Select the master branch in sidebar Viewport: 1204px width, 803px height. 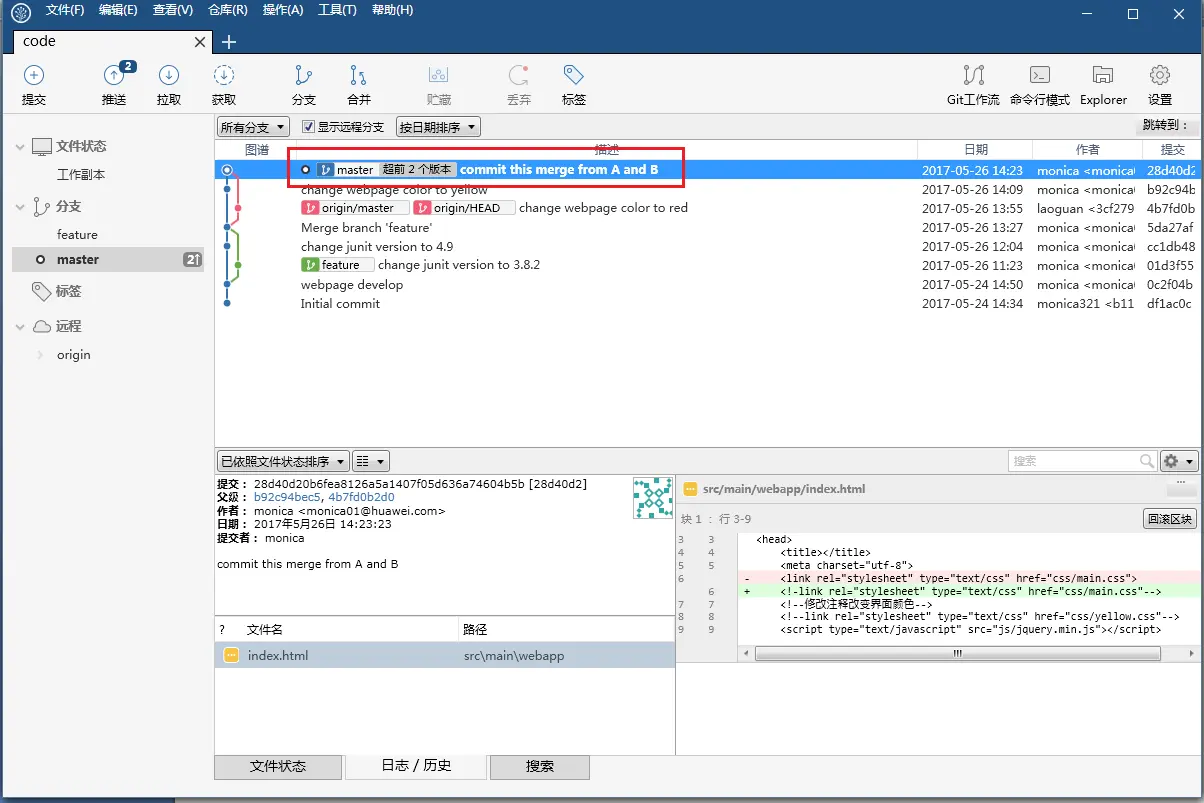pos(108,259)
